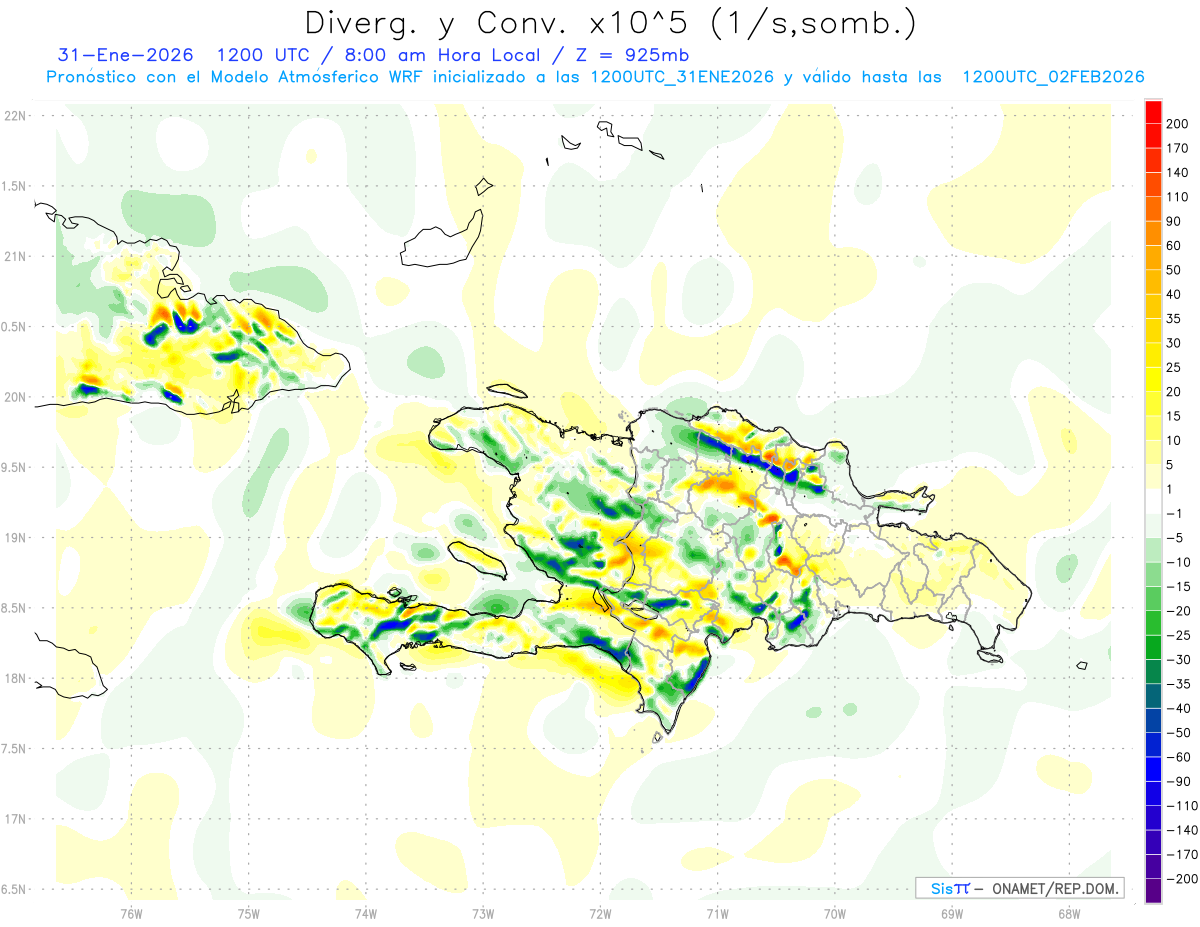This screenshot has height=927, width=1200.
Task: Click the latitude label '17N'
Action: 15,820
